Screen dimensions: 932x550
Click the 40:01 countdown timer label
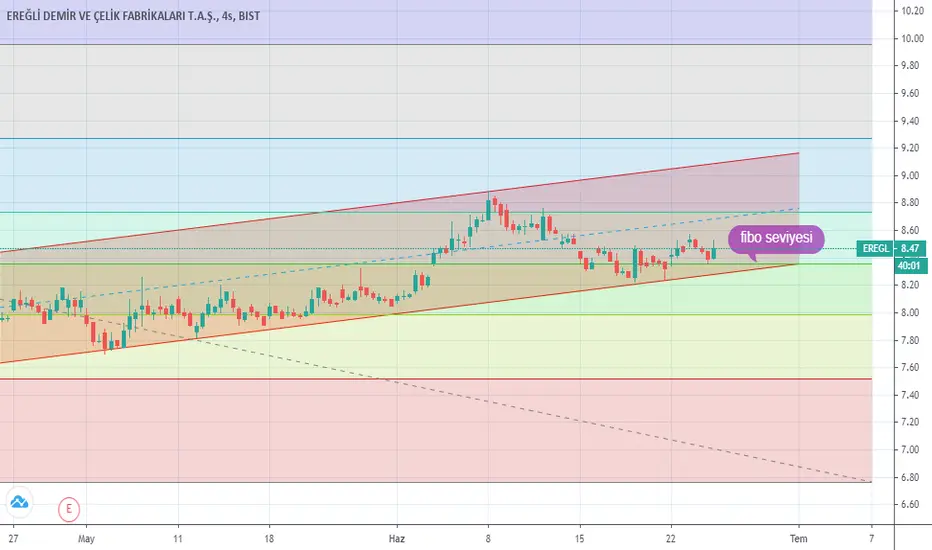point(910,266)
